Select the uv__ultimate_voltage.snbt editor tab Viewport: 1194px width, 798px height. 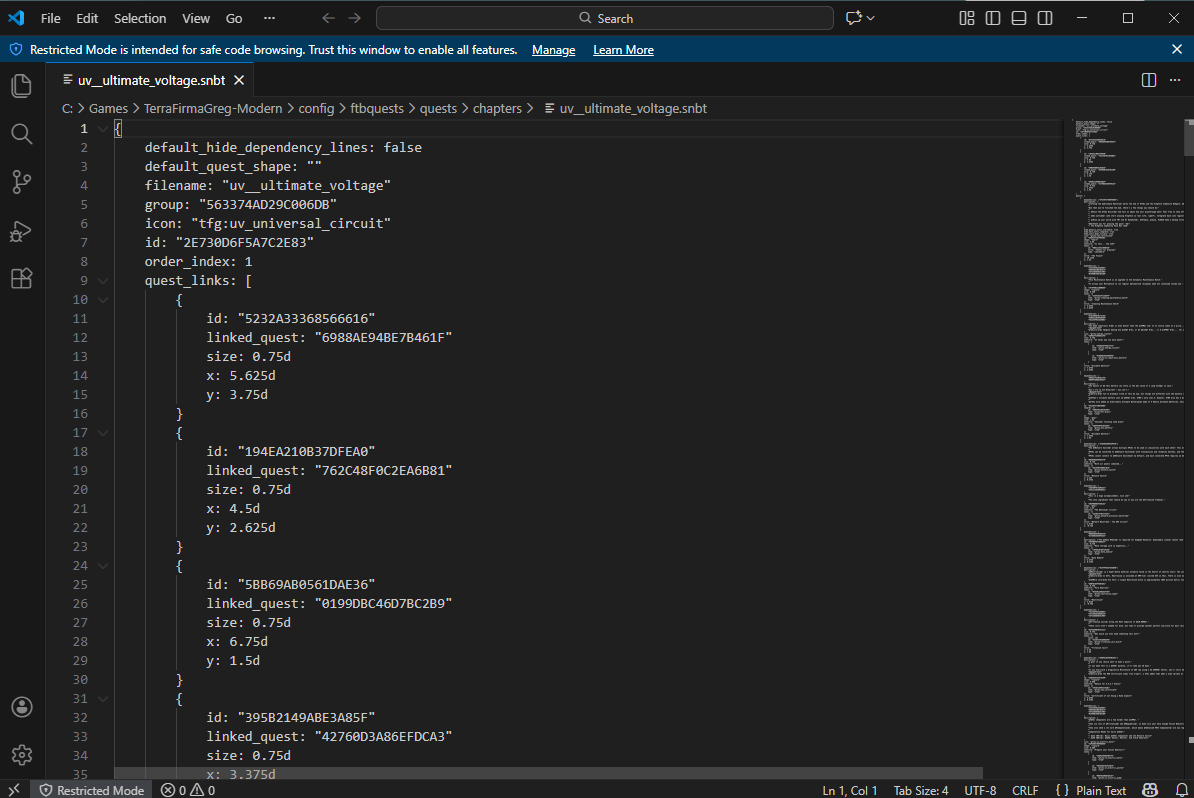pos(150,80)
